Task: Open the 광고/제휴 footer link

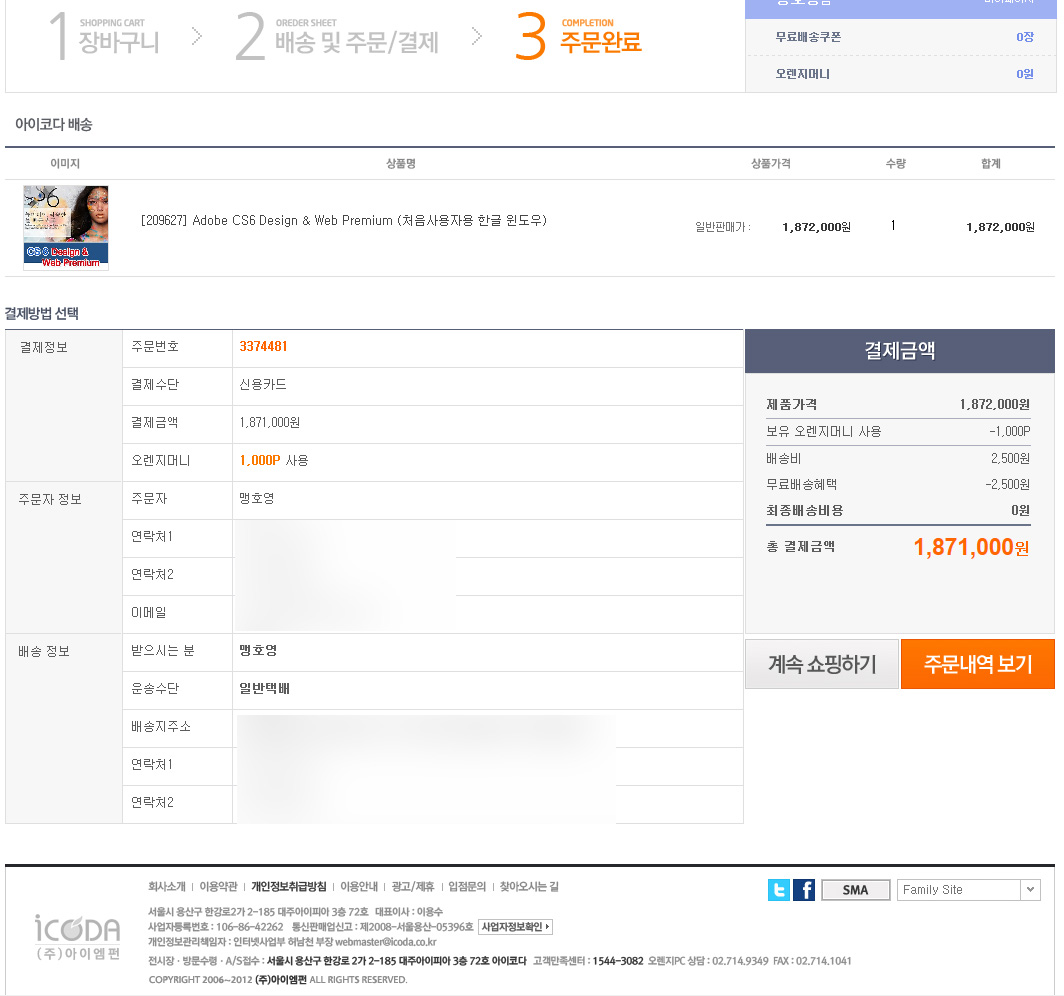Action: [412, 887]
